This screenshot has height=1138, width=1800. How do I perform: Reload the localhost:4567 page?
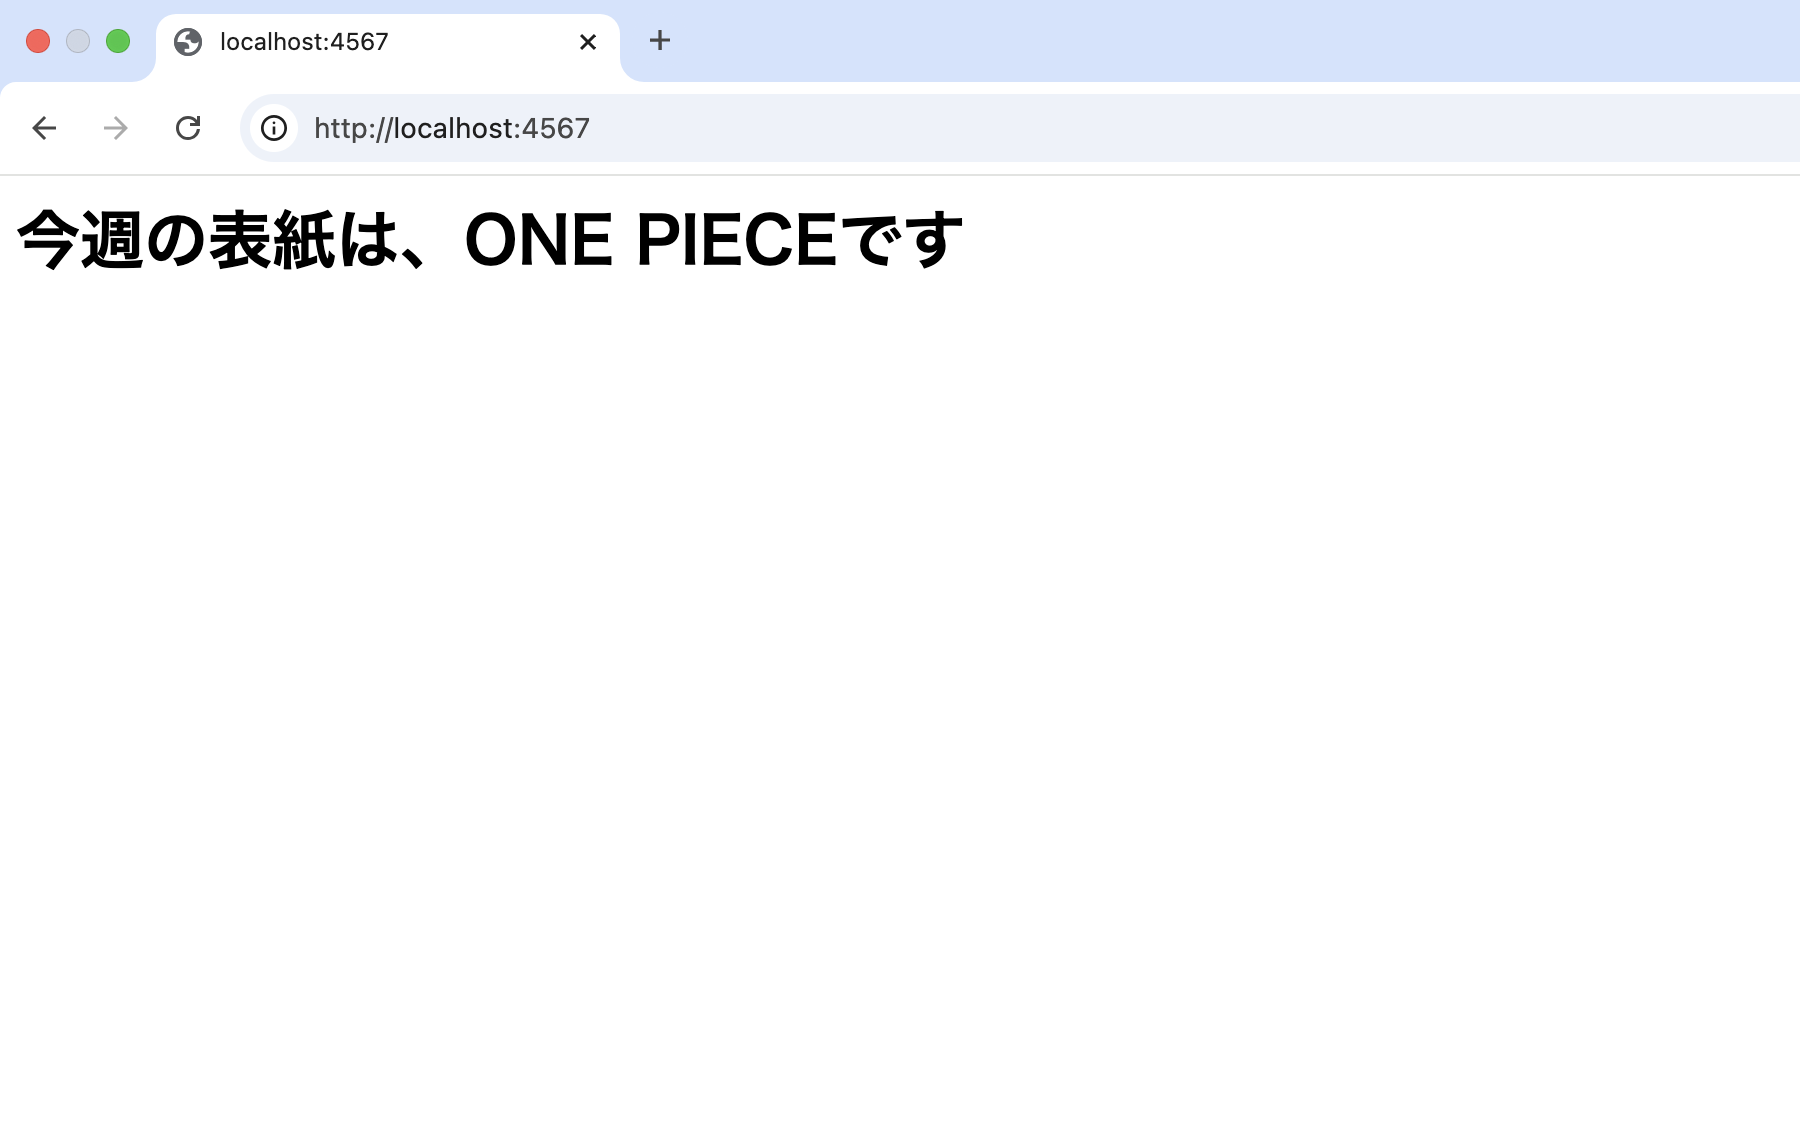[188, 128]
